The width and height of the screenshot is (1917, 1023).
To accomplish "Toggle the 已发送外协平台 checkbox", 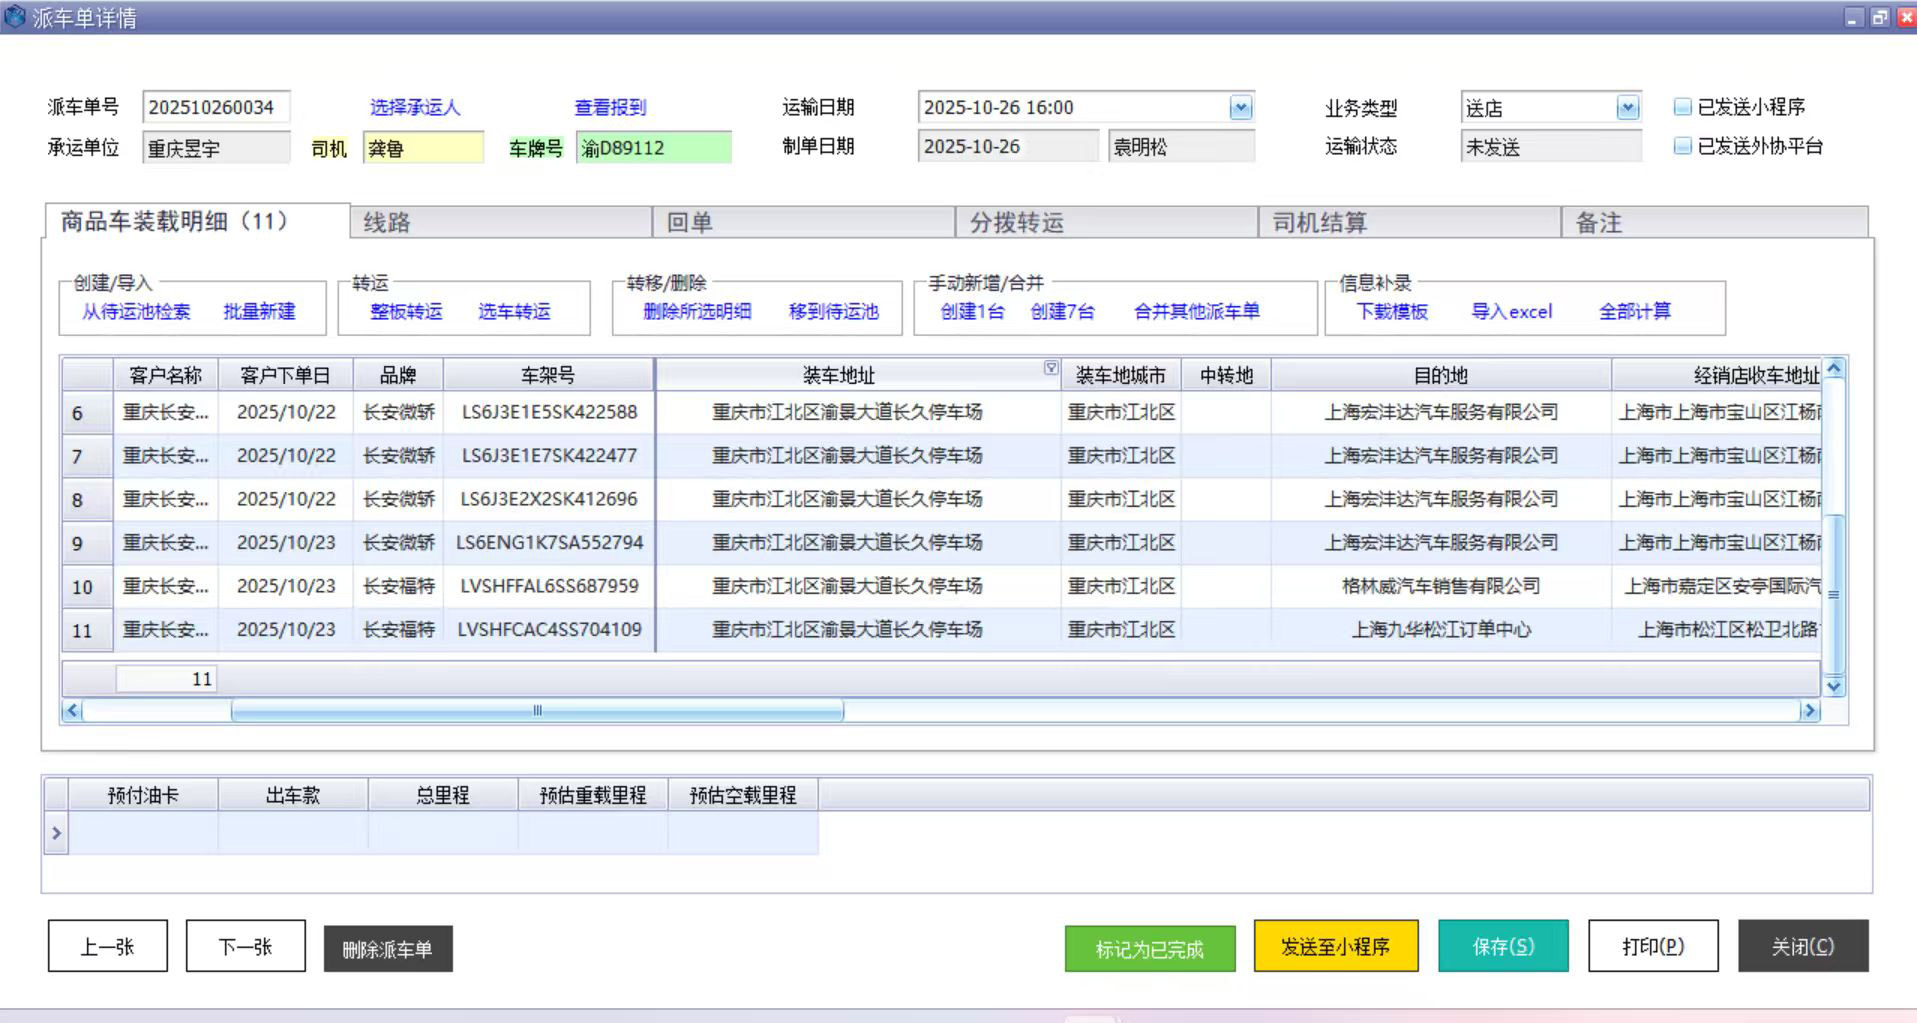I will click(1683, 146).
